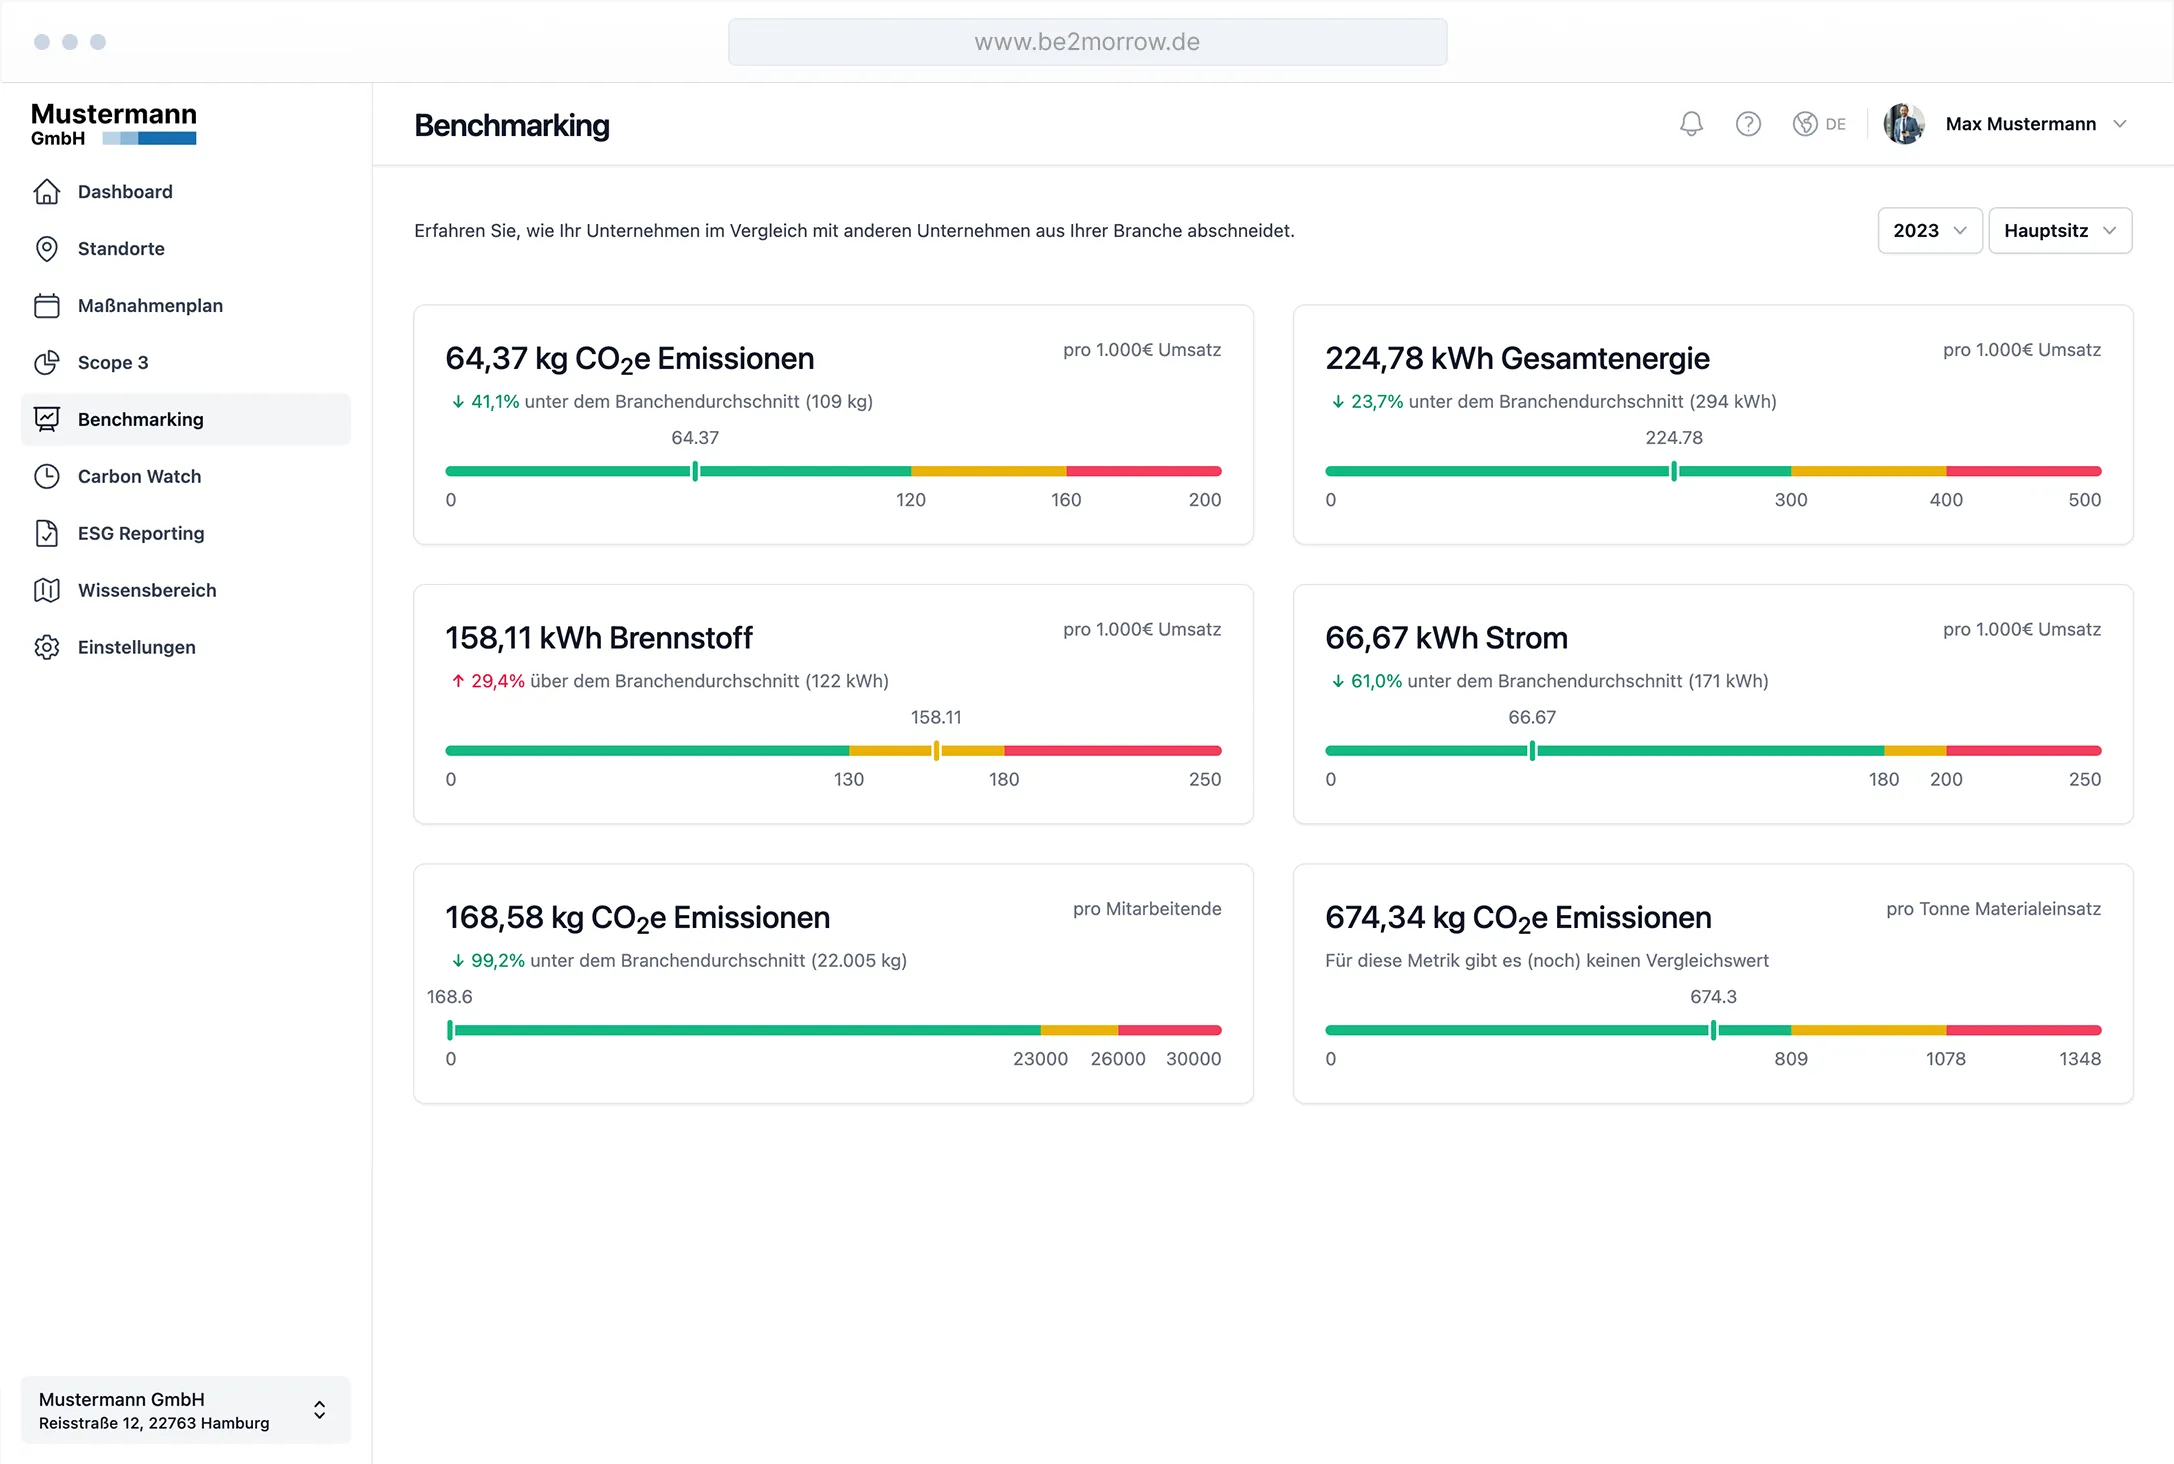
Task: Open the Wissensbereich menu item
Action: [147, 590]
